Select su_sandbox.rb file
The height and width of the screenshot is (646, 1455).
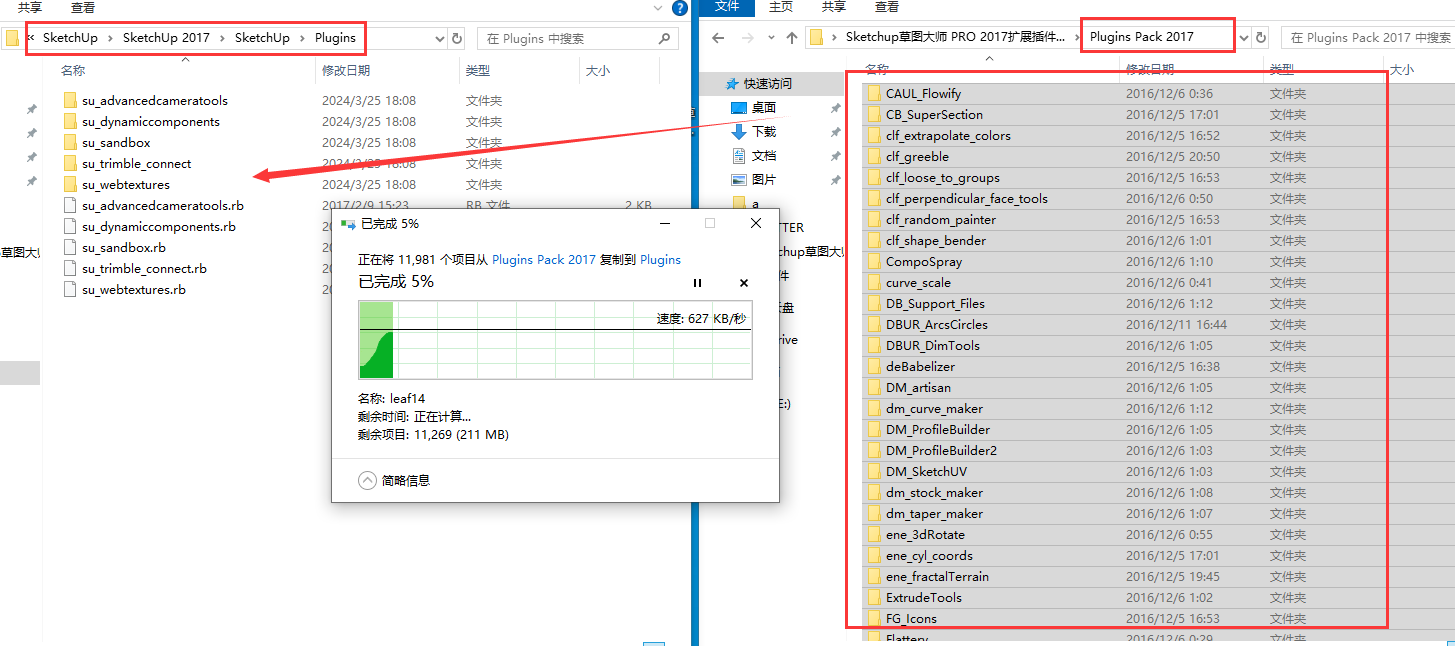(124, 248)
